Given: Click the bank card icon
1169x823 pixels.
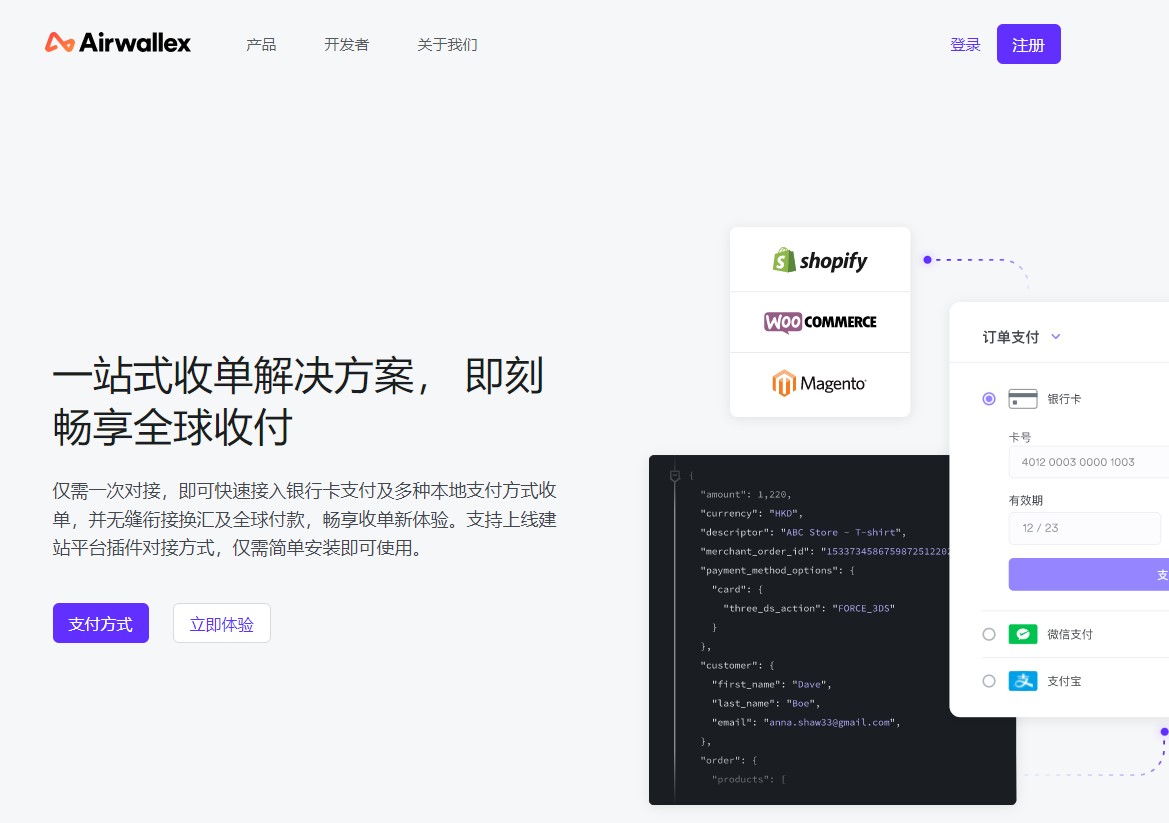Looking at the screenshot, I should (1023, 399).
